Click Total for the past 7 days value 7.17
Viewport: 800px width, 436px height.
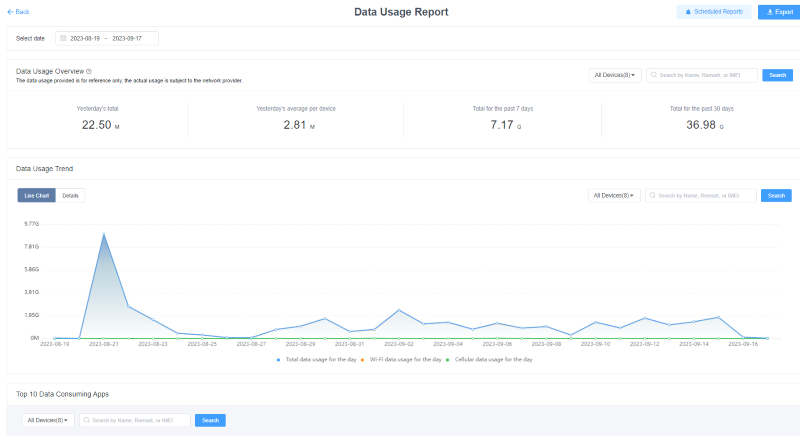coord(502,125)
